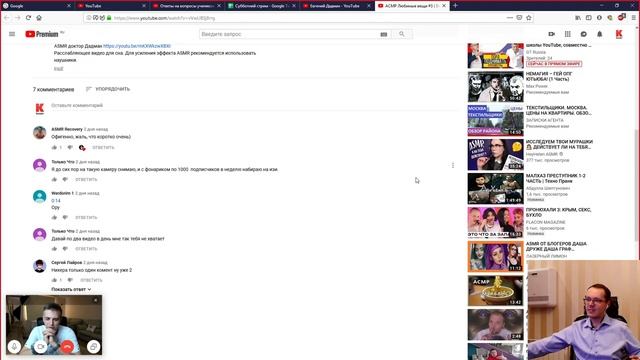Screen dimensions: 640x360
Task: Switch to the Ответы на вопросы tab
Action: click(x=186, y=6)
